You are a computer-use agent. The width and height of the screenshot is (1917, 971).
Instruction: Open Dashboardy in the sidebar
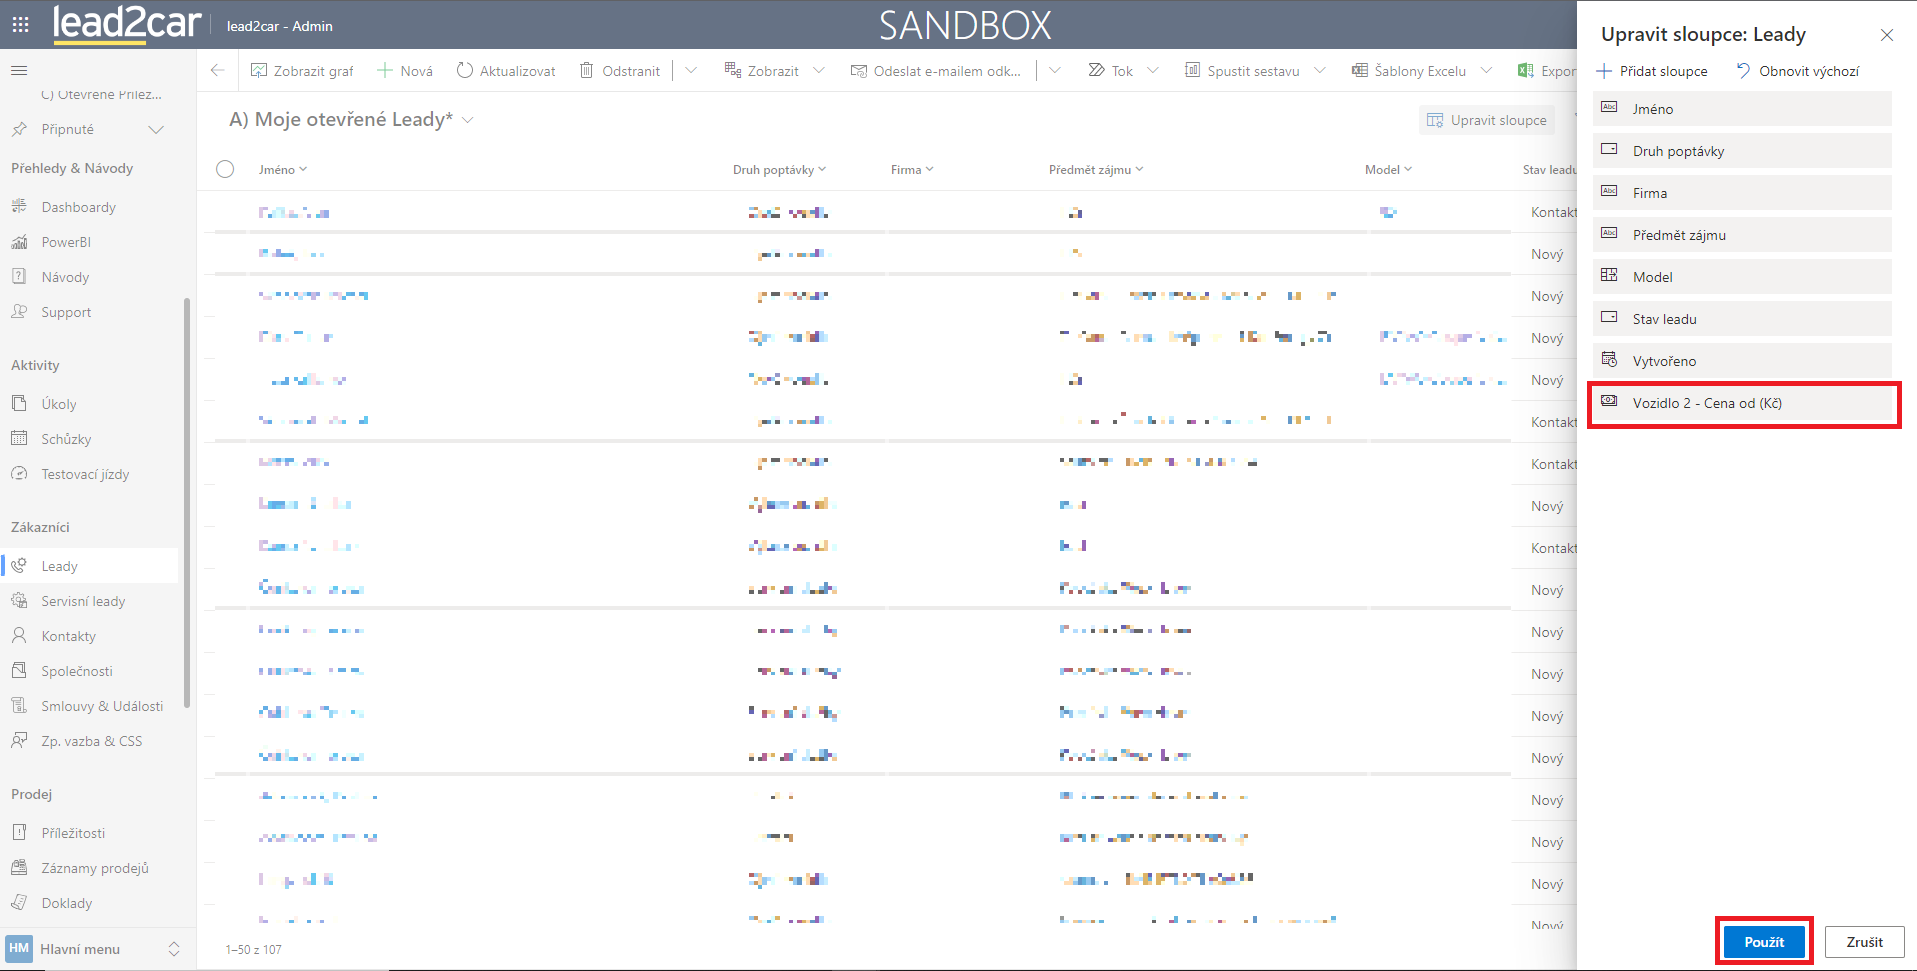(x=78, y=207)
